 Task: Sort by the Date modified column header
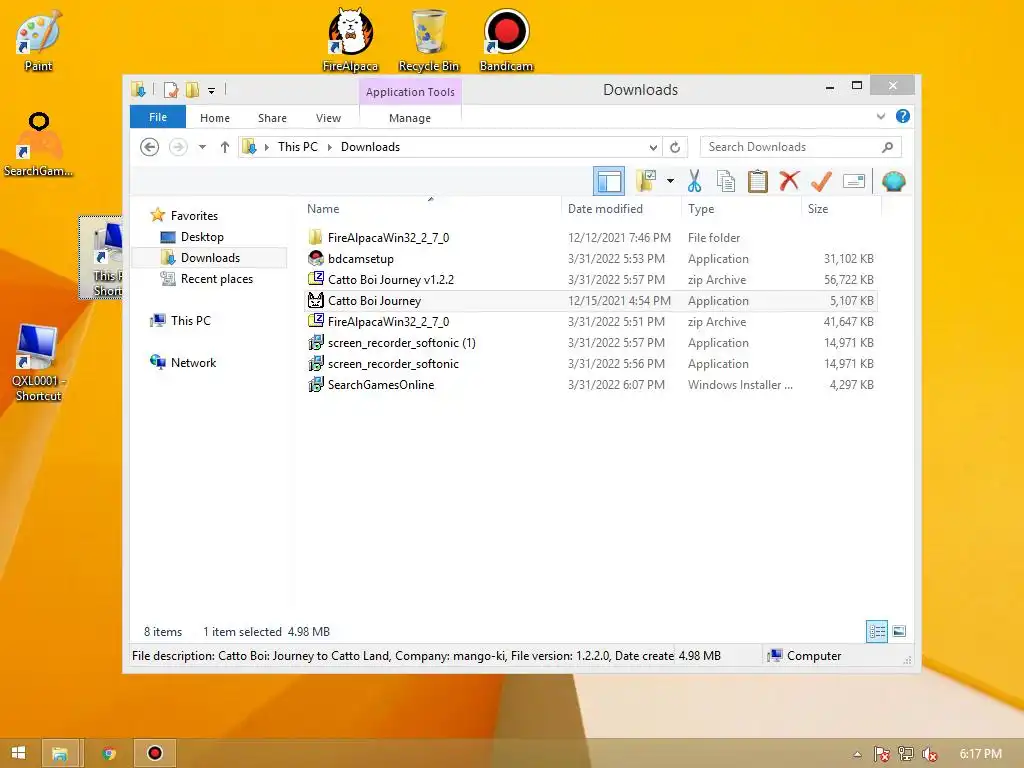605,209
